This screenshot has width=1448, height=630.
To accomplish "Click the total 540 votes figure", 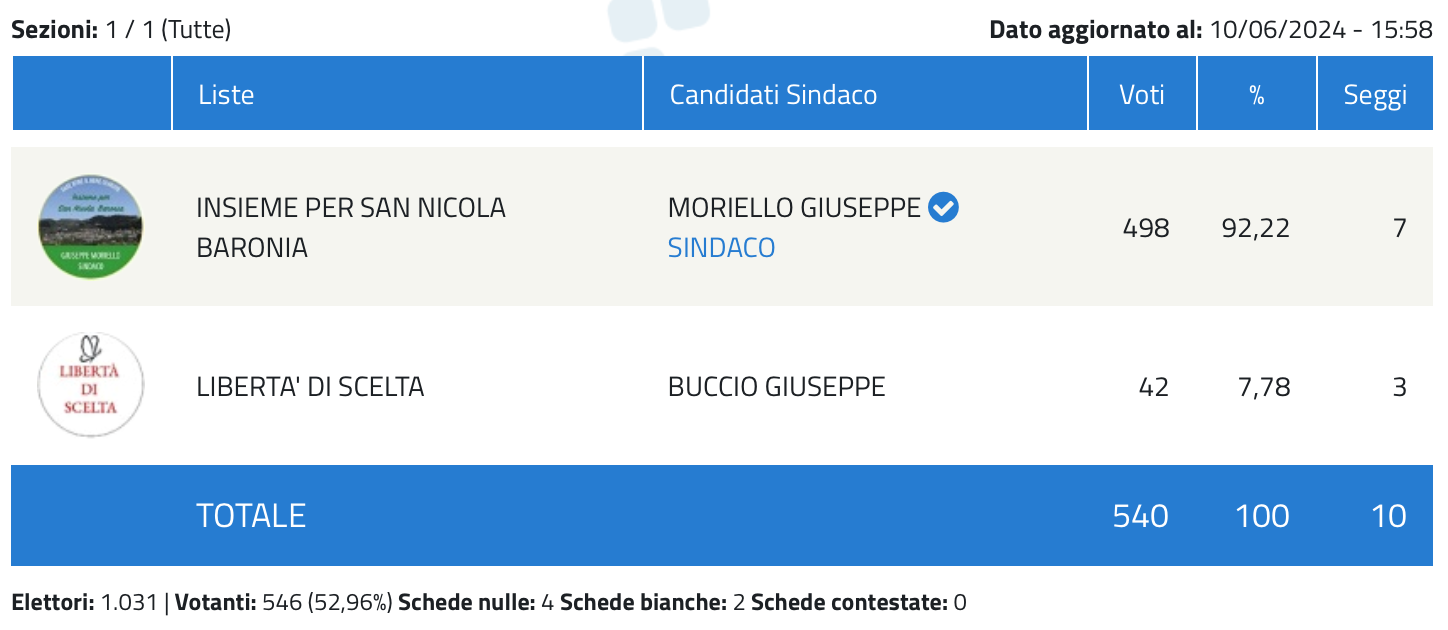I will coord(1140,516).
